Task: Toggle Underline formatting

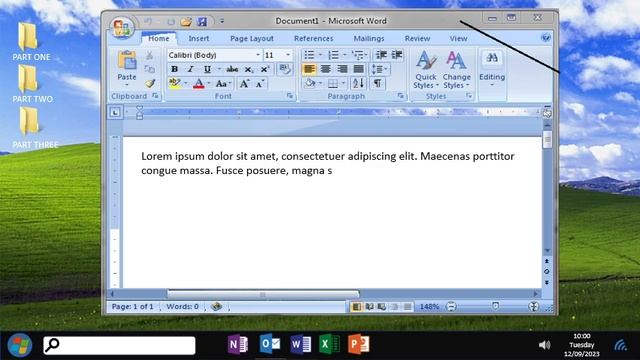Action: point(207,69)
